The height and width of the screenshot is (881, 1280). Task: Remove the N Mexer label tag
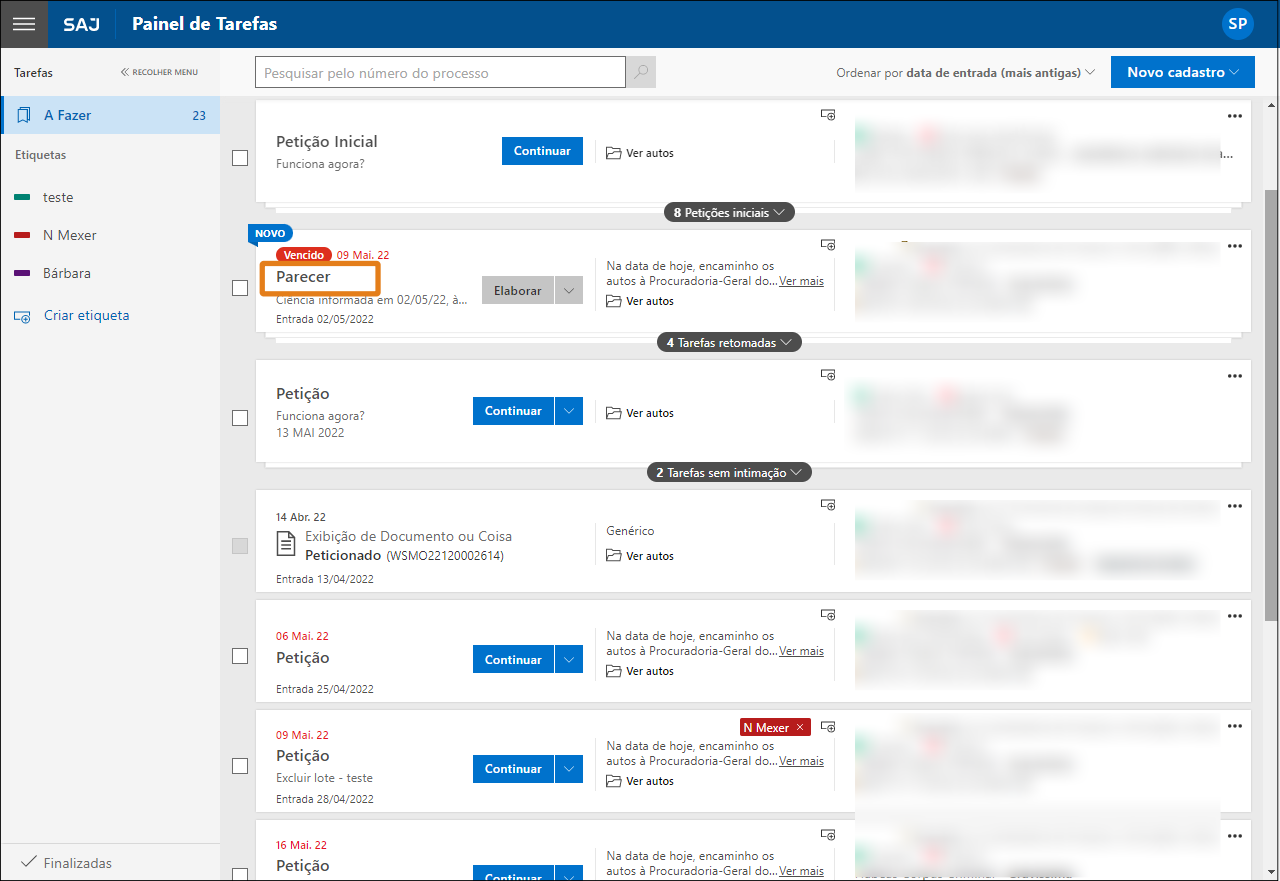pos(800,728)
